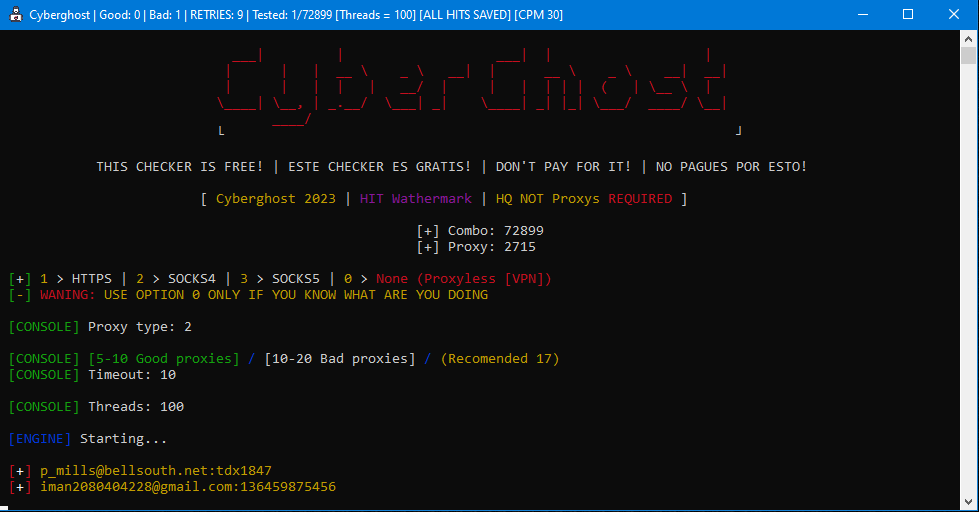Click the 'Threads: 100' console line
The image size is (979, 512).
[96, 406]
